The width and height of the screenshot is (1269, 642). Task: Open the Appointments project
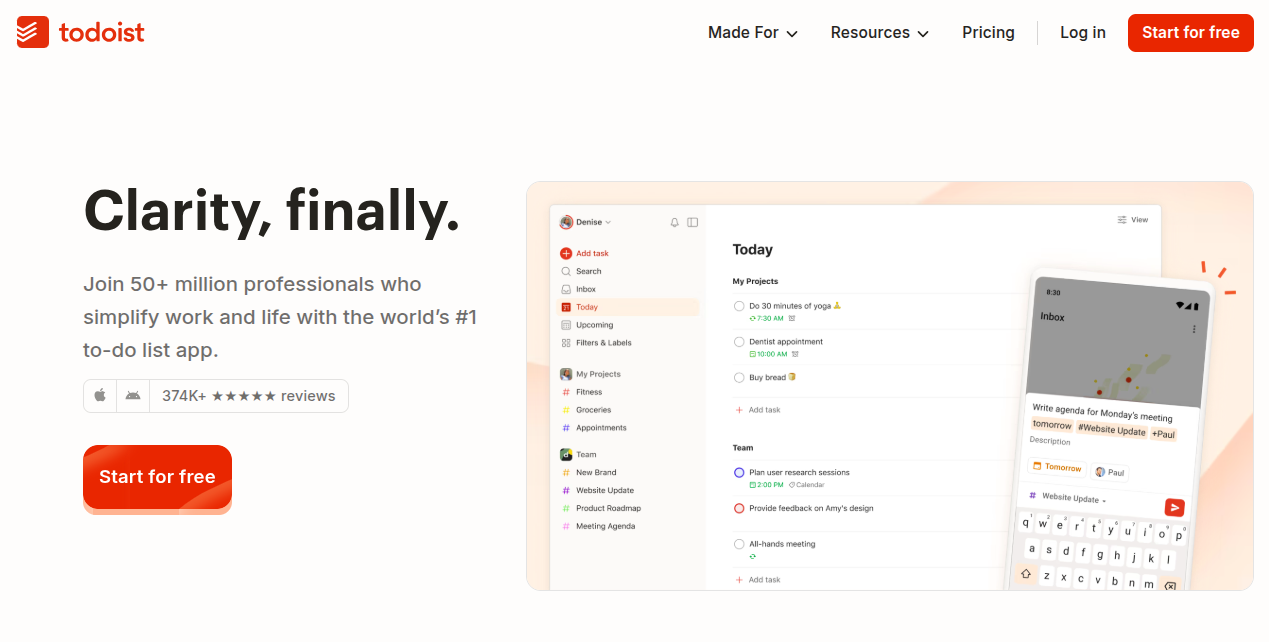tap(594, 428)
